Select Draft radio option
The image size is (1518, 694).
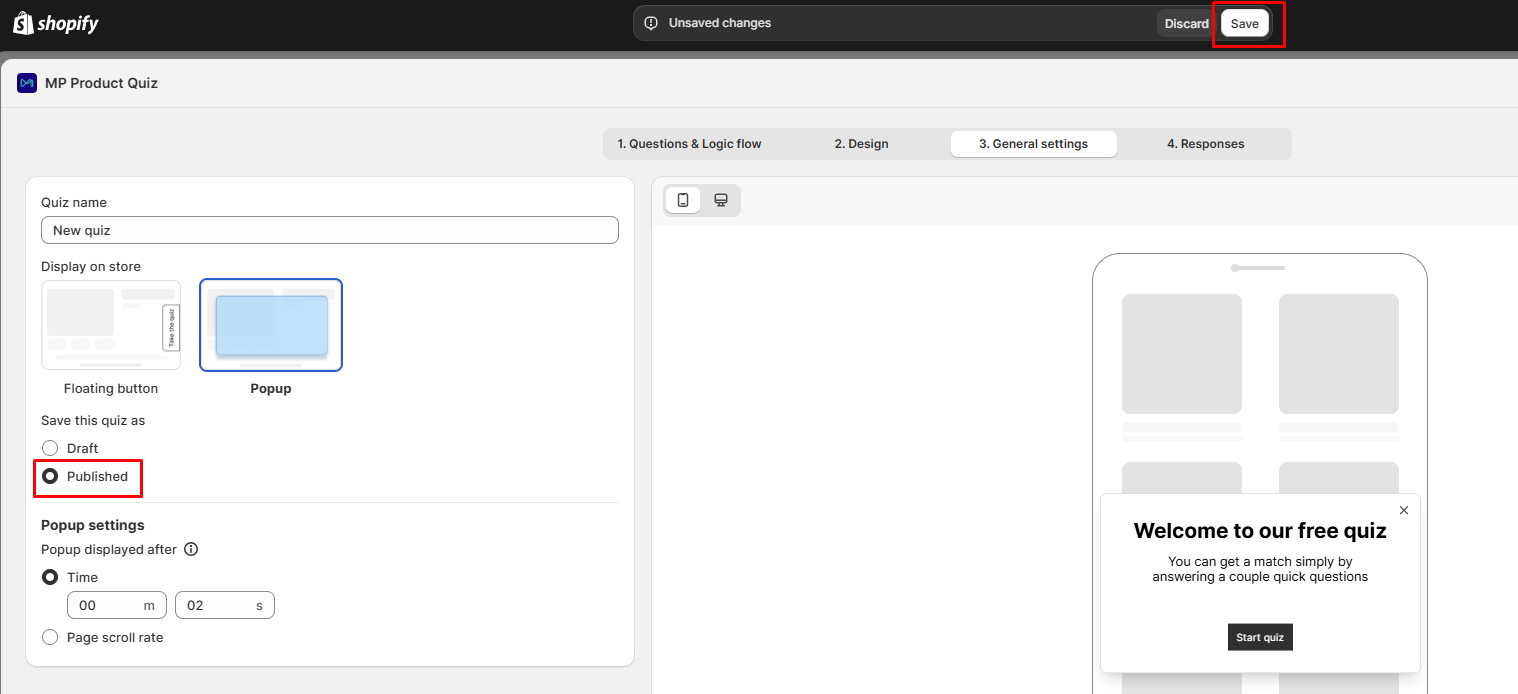point(50,448)
